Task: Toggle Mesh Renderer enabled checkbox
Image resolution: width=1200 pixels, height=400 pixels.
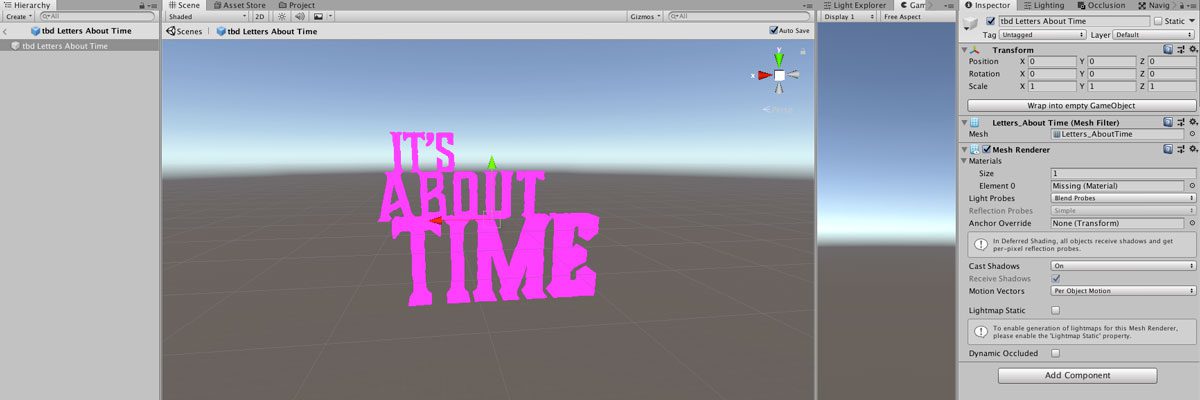Action: click(x=987, y=149)
